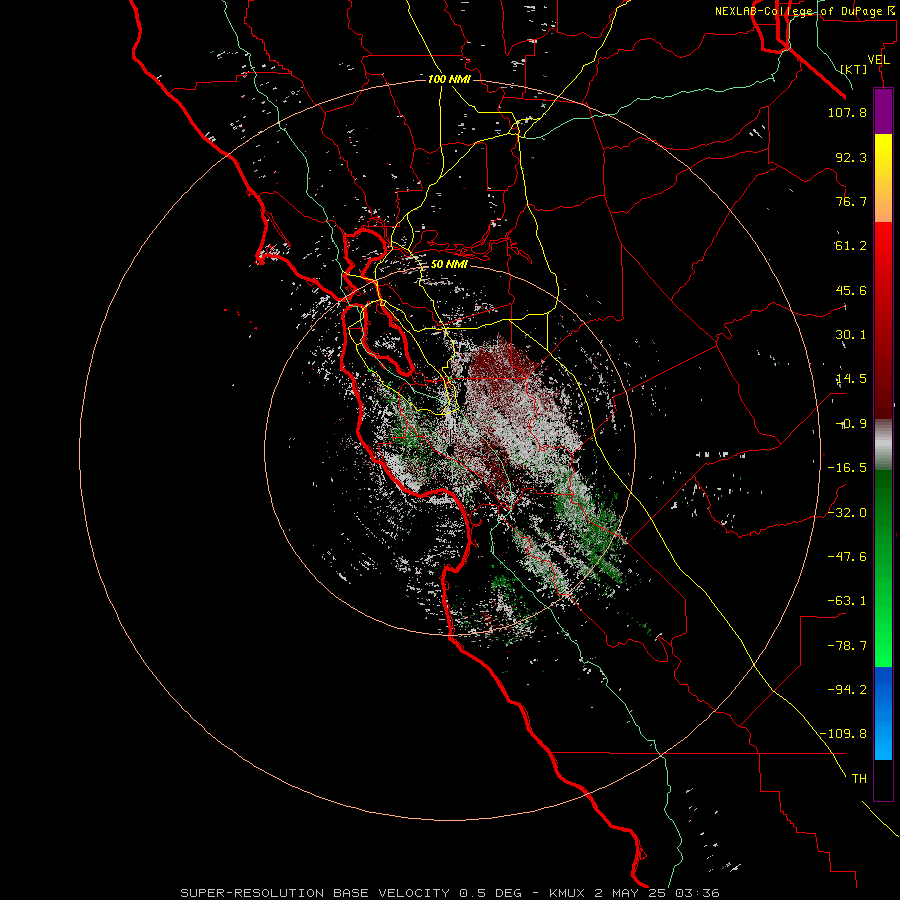Viewport: 900px width, 900px height.
Task: Click the 61.2 velocity scale value
Action: click(851, 246)
